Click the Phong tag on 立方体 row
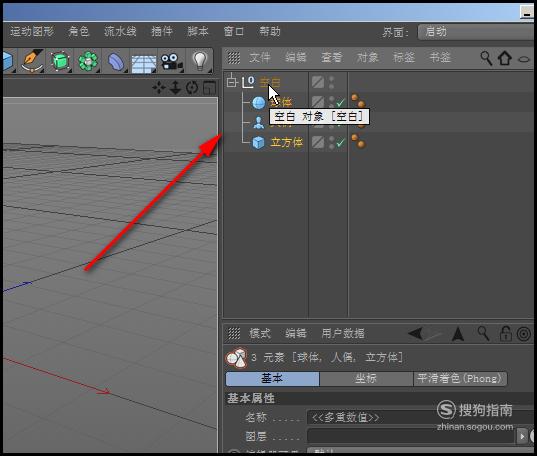This screenshot has height=456, width=537. pos(358,141)
